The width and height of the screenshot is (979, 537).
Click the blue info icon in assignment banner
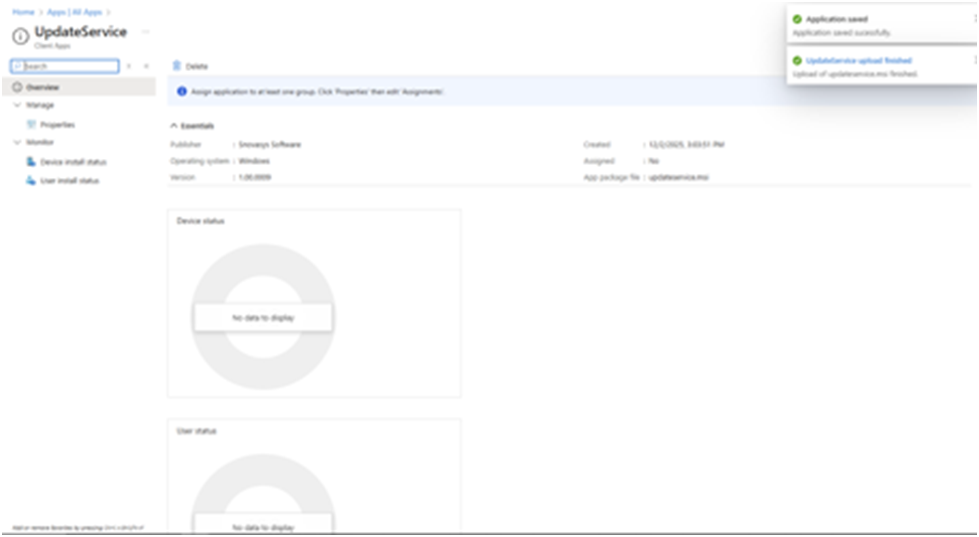[x=182, y=91]
